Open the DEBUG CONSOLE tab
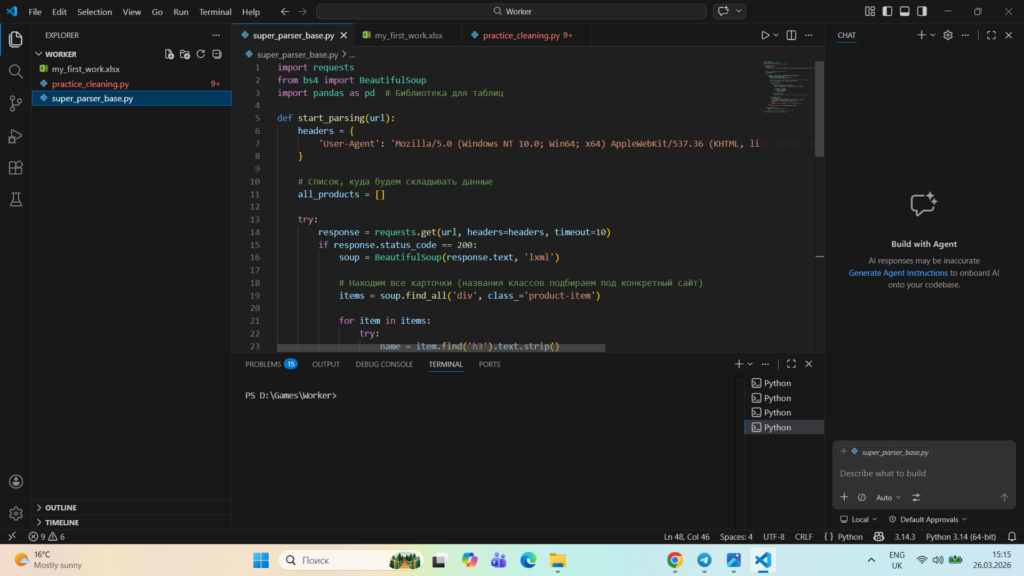The height and width of the screenshot is (576, 1024). (384, 364)
